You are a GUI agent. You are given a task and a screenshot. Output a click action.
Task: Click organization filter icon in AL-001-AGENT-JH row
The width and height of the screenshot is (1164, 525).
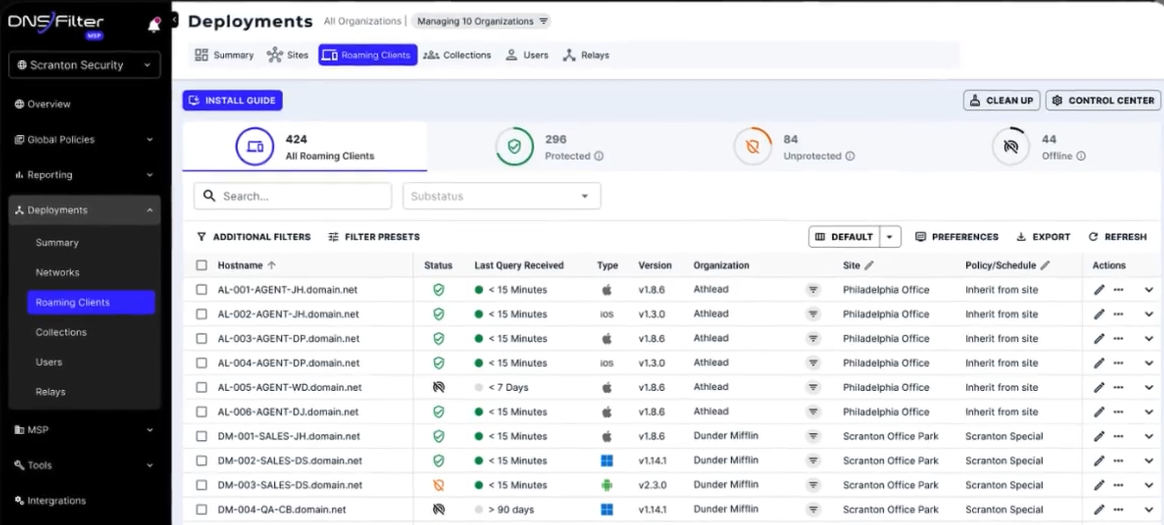point(813,290)
